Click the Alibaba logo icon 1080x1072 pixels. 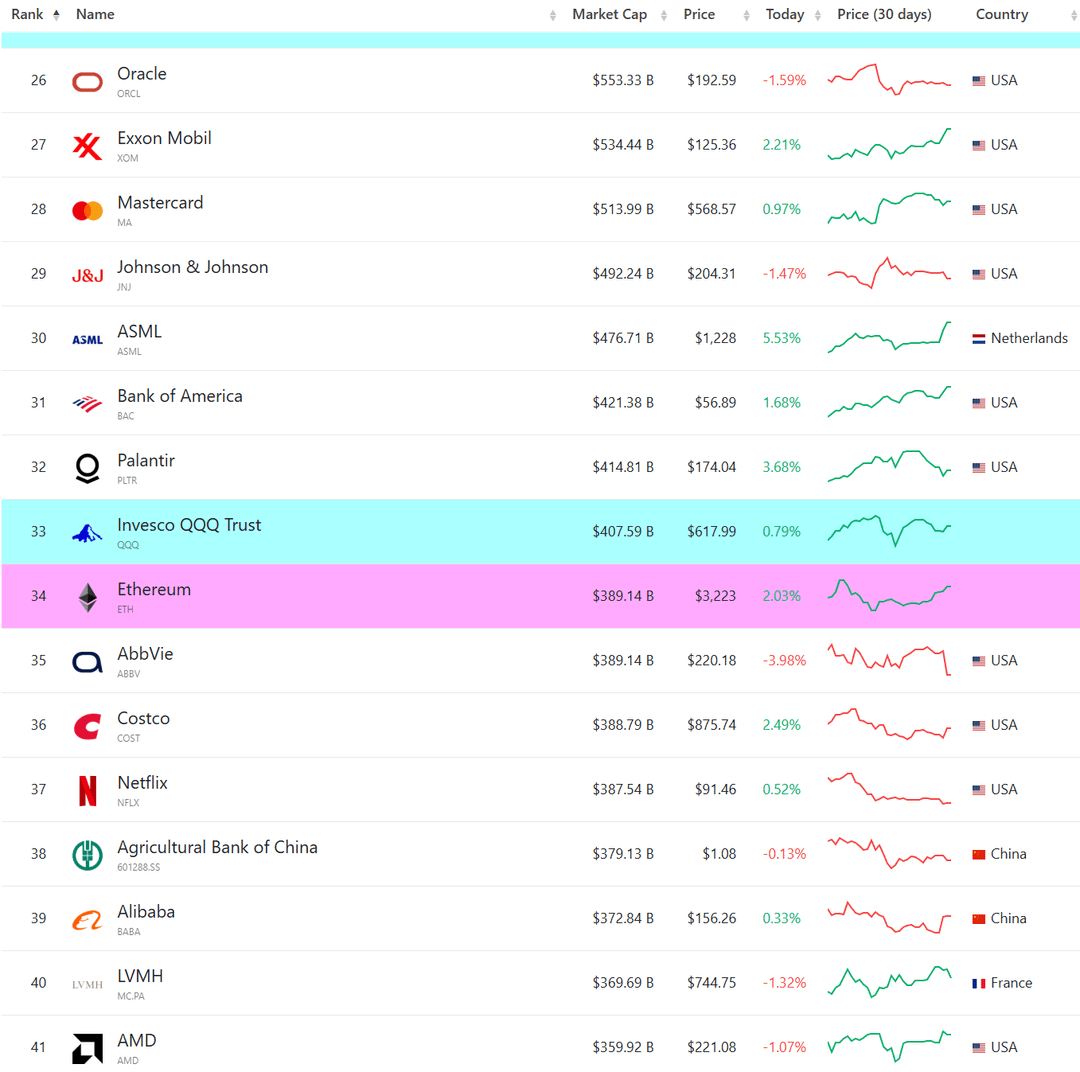click(88, 920)
